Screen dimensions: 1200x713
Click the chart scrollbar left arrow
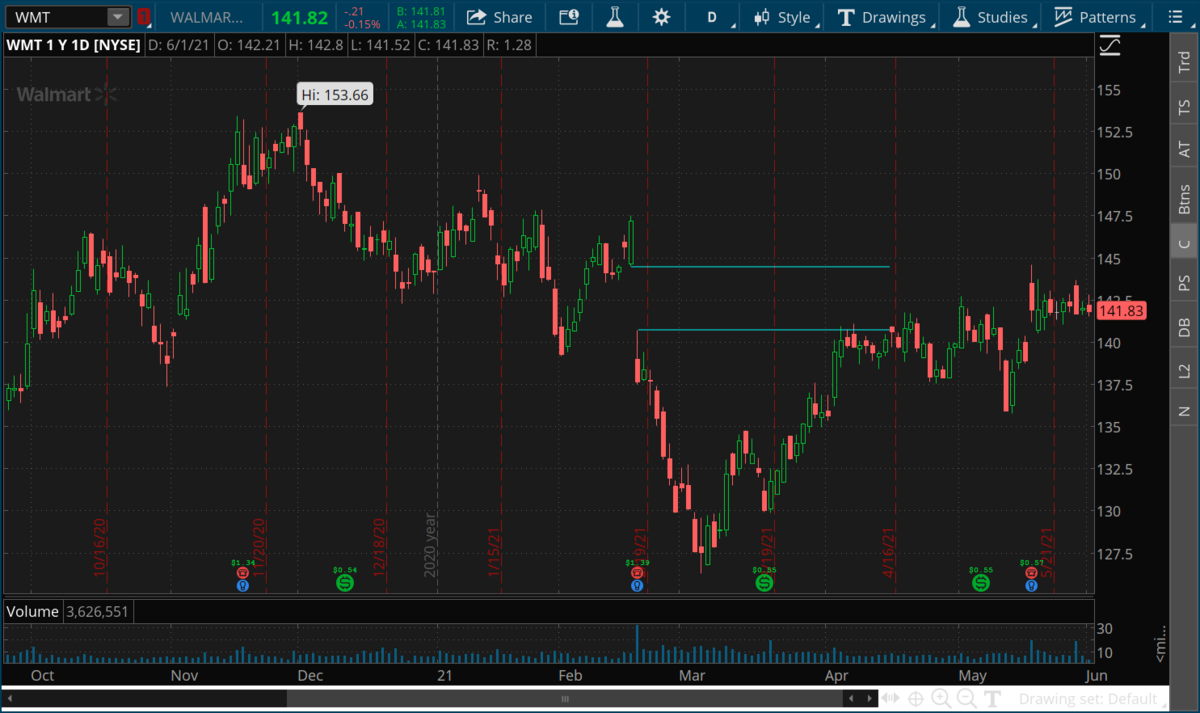9,699
